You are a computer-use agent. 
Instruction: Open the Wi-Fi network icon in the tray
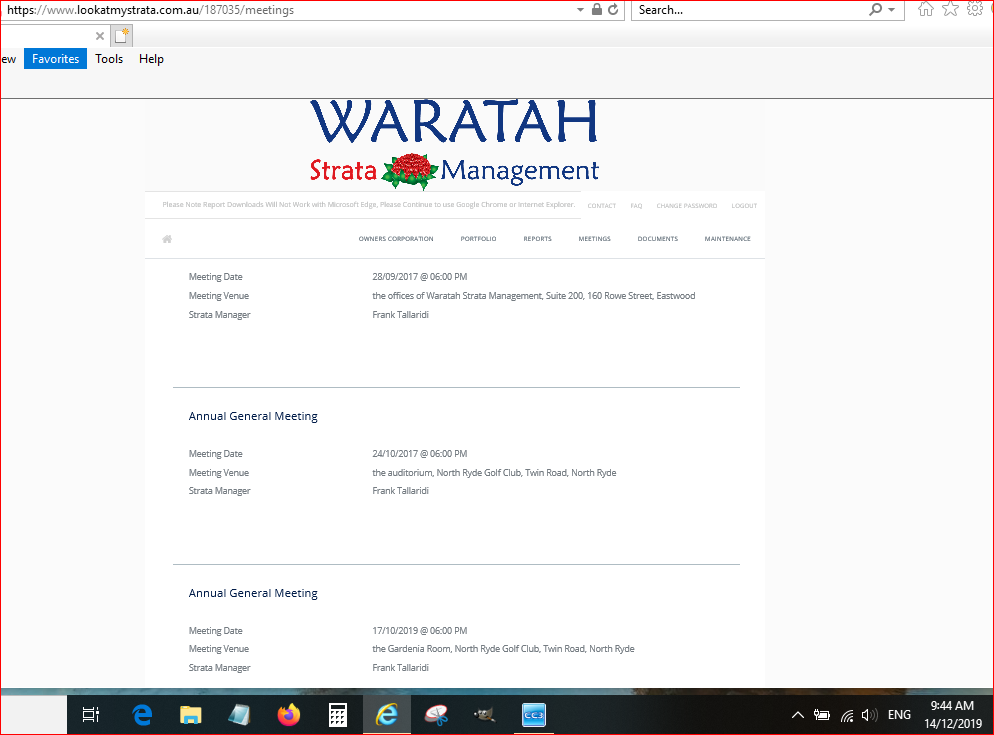(x=847, y=715)
